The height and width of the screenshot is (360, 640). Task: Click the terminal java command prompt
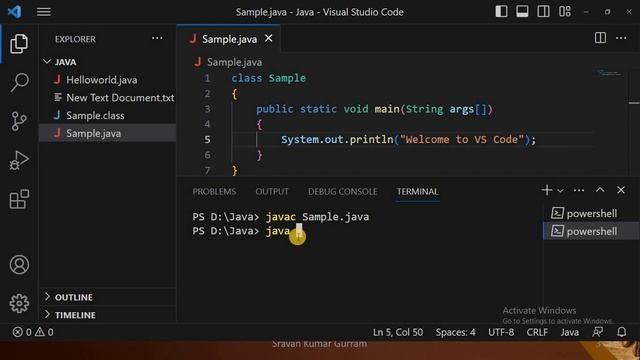pyautogui.click(x=247, y=231)
